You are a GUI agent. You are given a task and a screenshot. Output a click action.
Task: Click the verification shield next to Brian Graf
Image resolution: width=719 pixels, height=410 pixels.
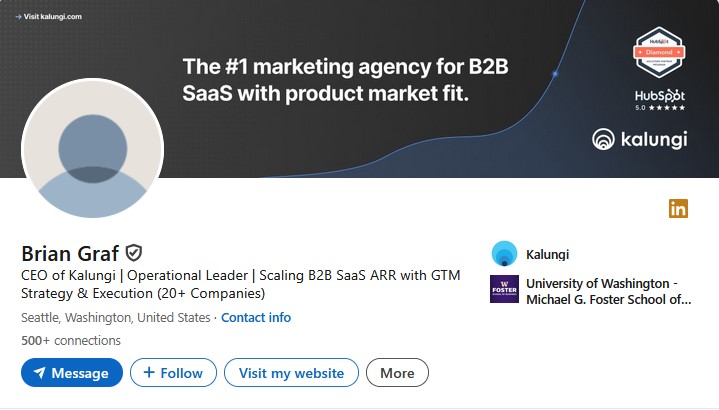(134, 252)
